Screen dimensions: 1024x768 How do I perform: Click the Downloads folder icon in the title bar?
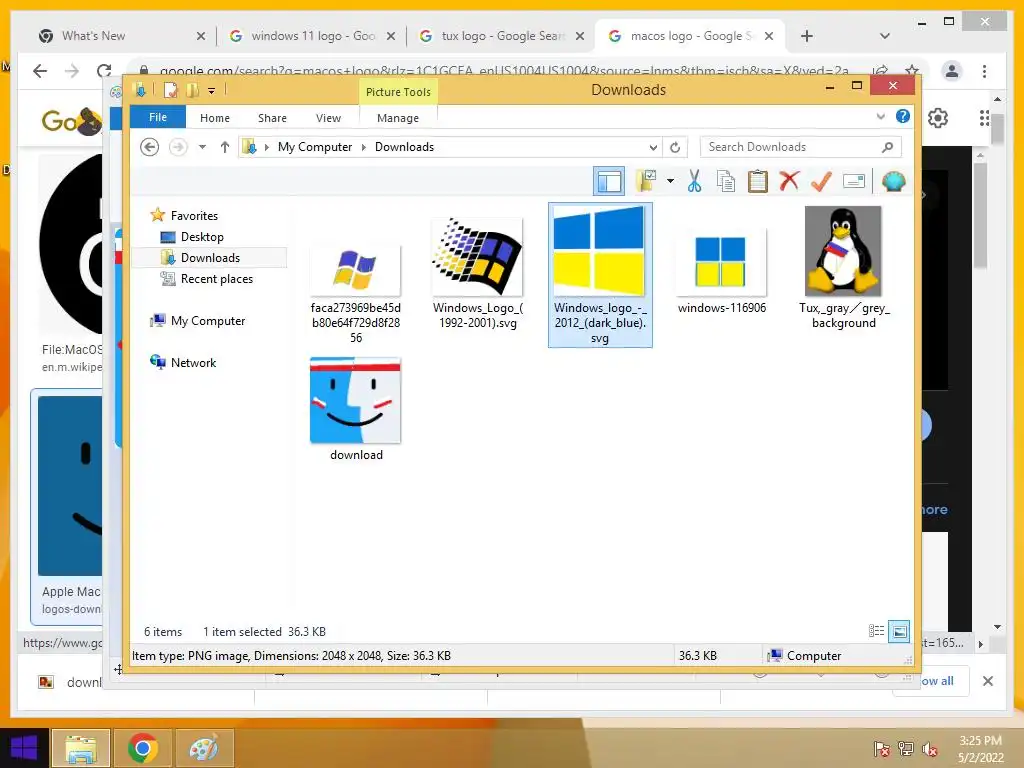tap(140, 89)
